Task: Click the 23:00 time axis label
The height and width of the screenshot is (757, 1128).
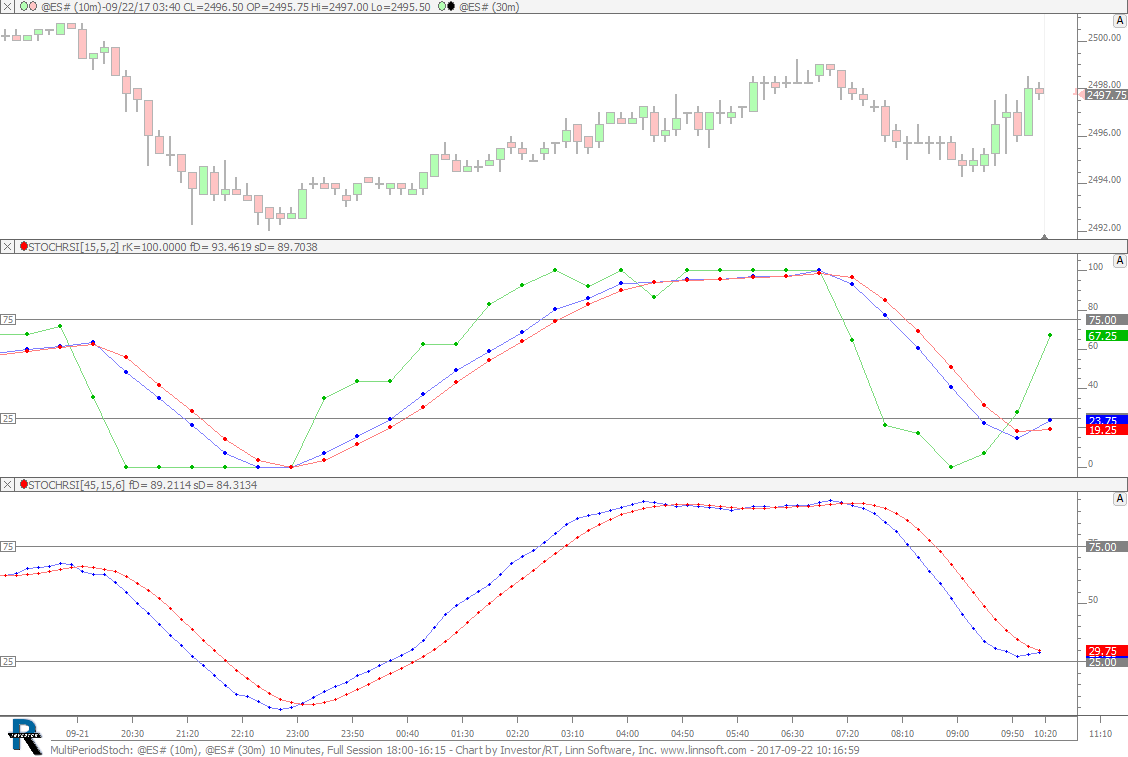Action: coord(297,733)
